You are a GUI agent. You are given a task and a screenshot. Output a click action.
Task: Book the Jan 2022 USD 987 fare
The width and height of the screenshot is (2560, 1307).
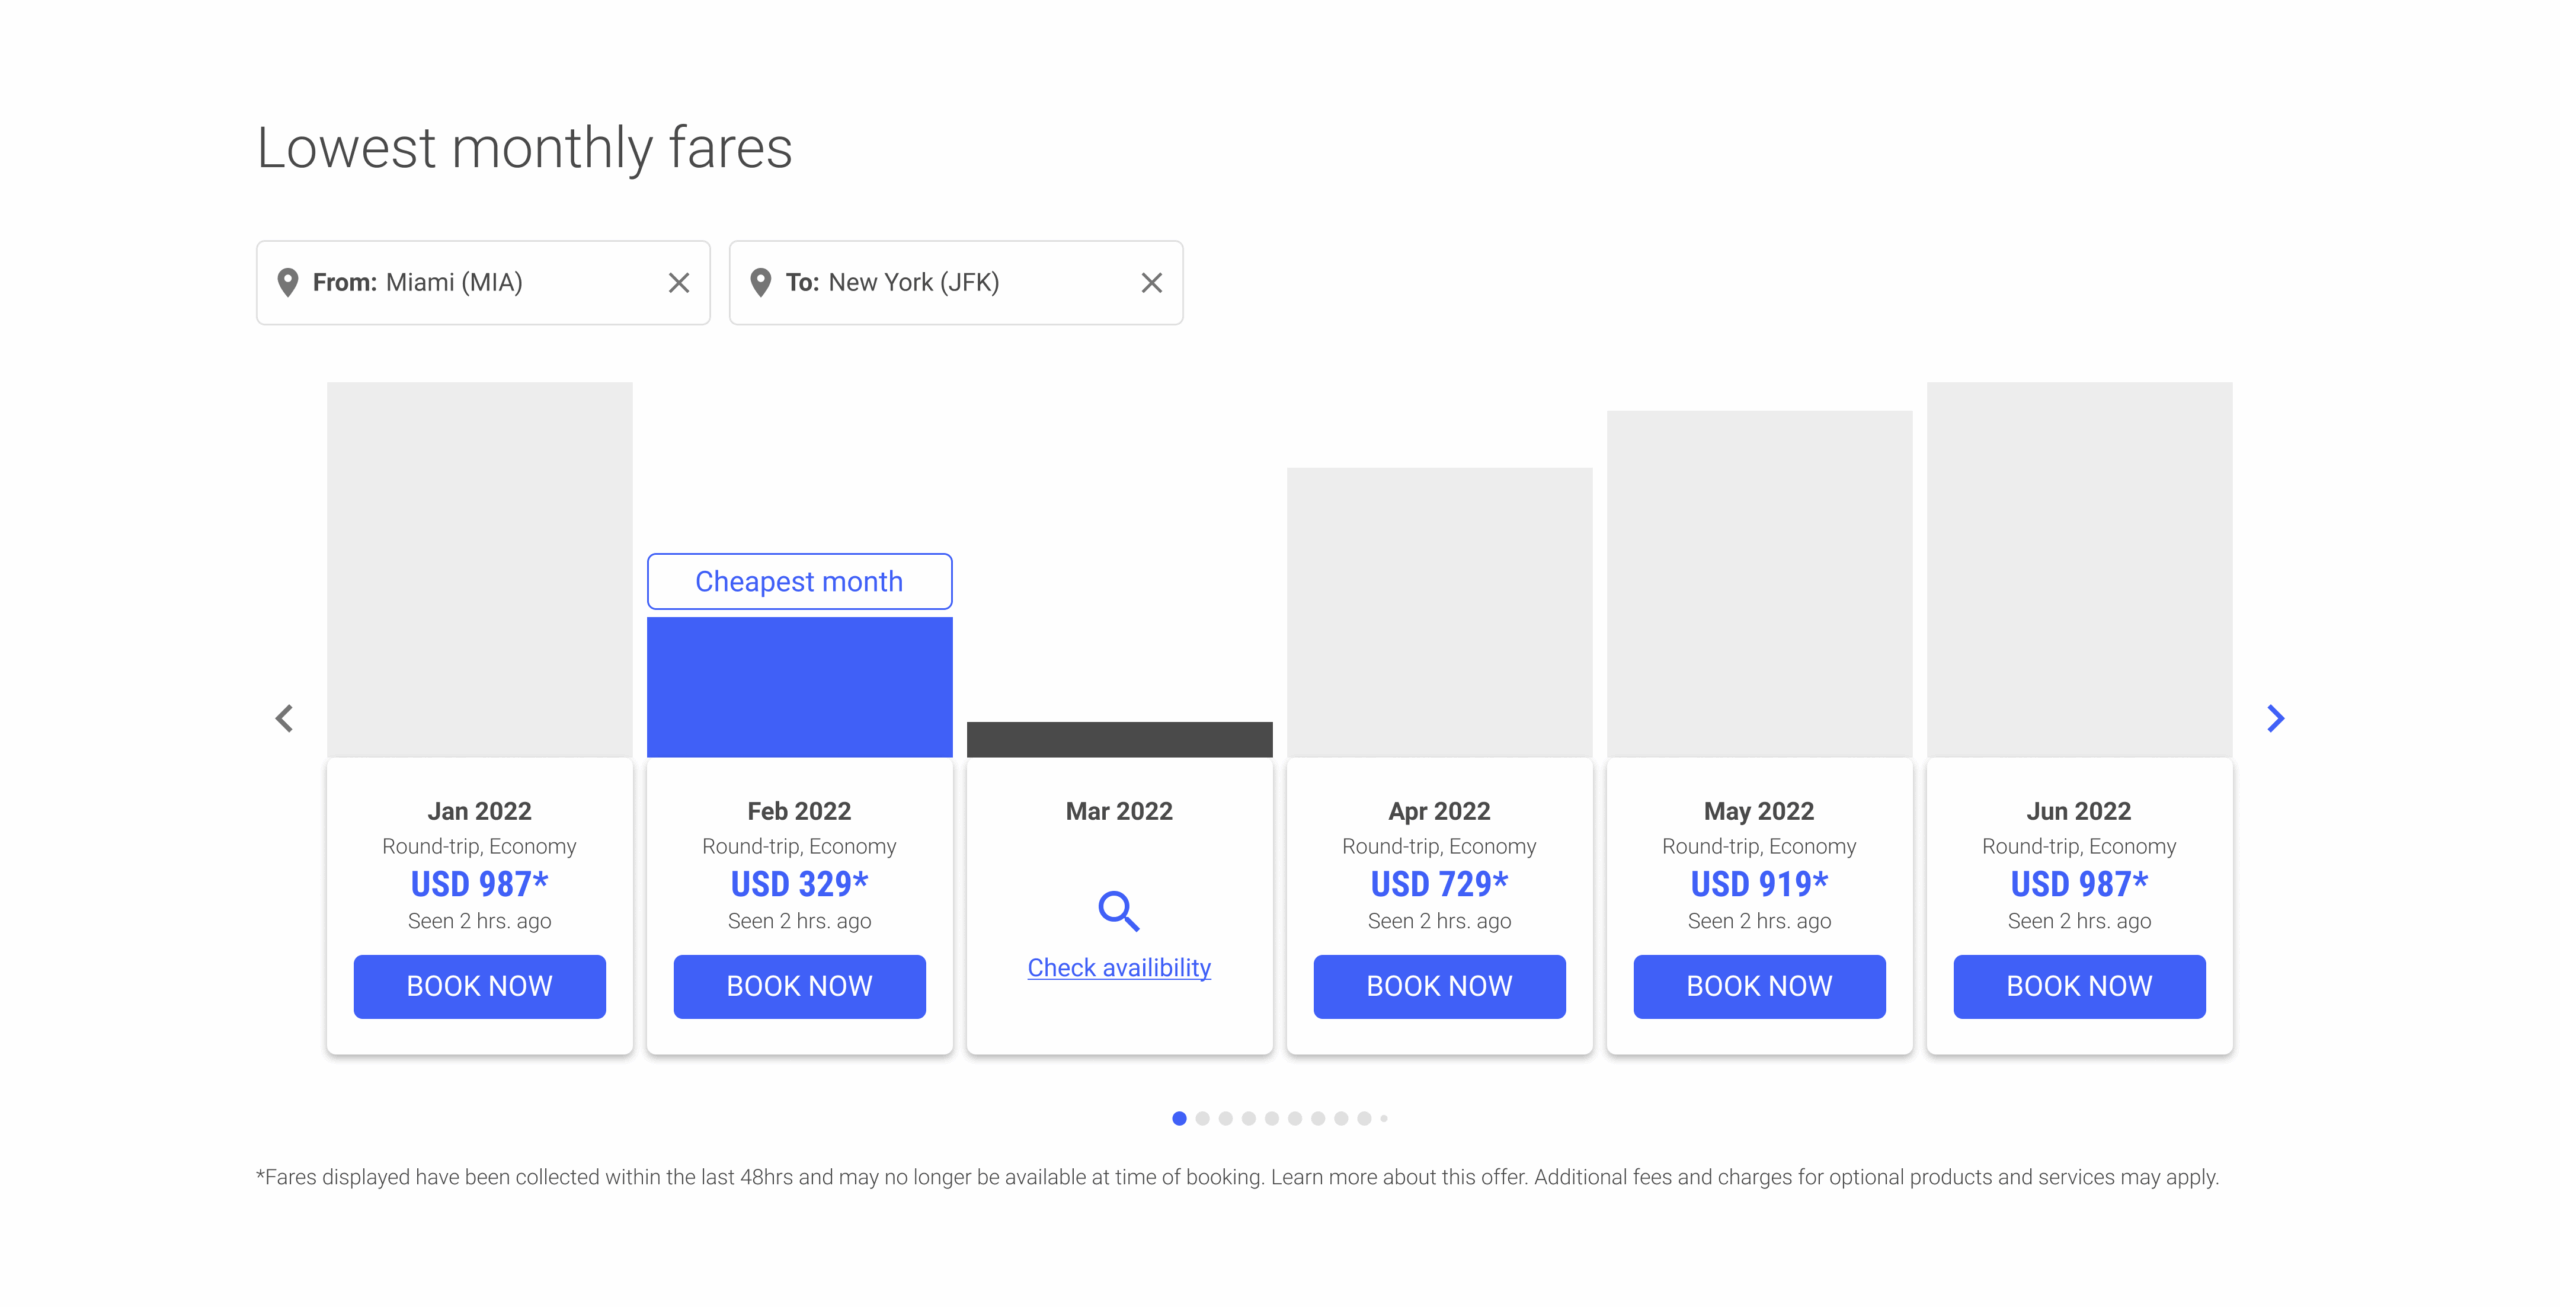click(479, 986)
